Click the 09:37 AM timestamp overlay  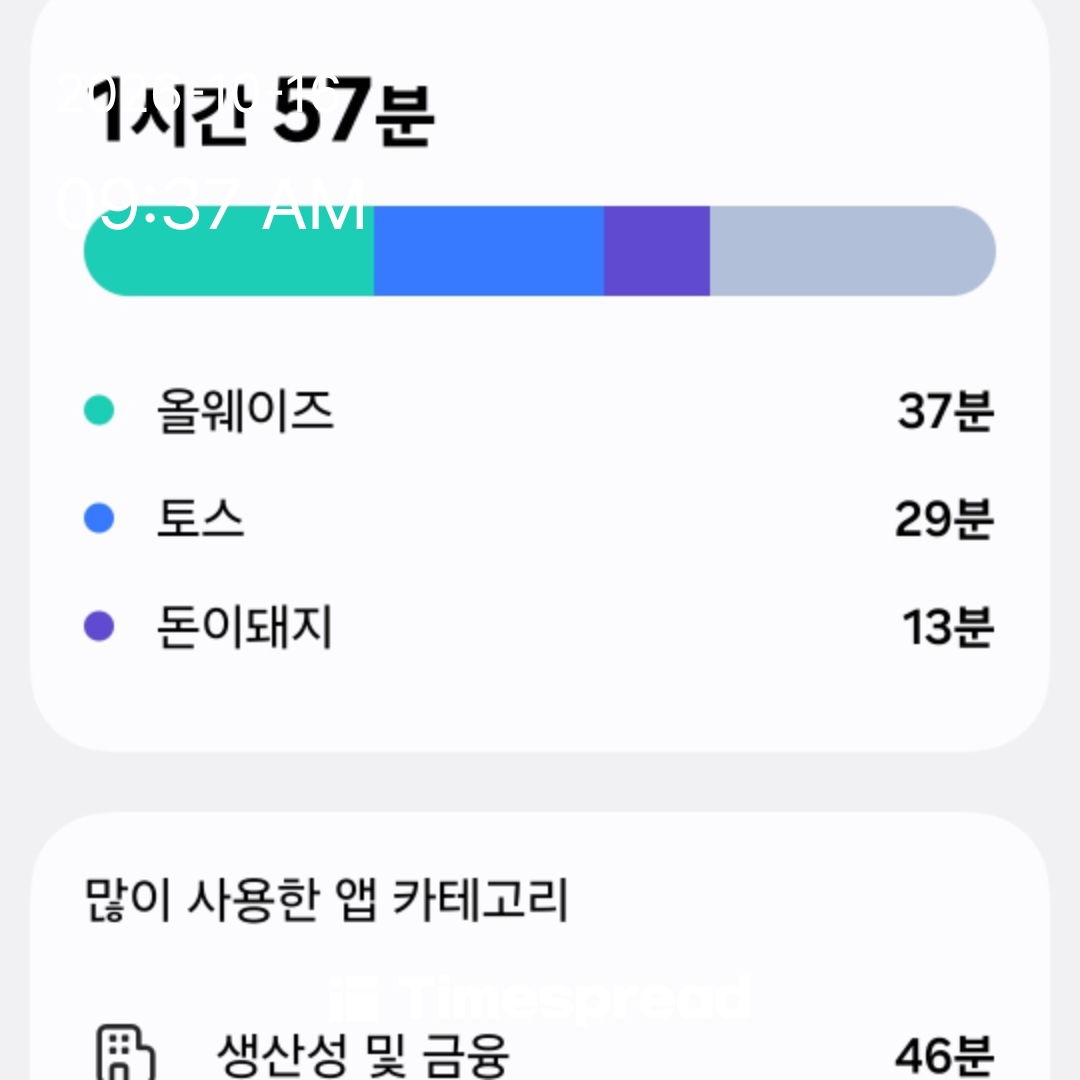pos(210,204)
